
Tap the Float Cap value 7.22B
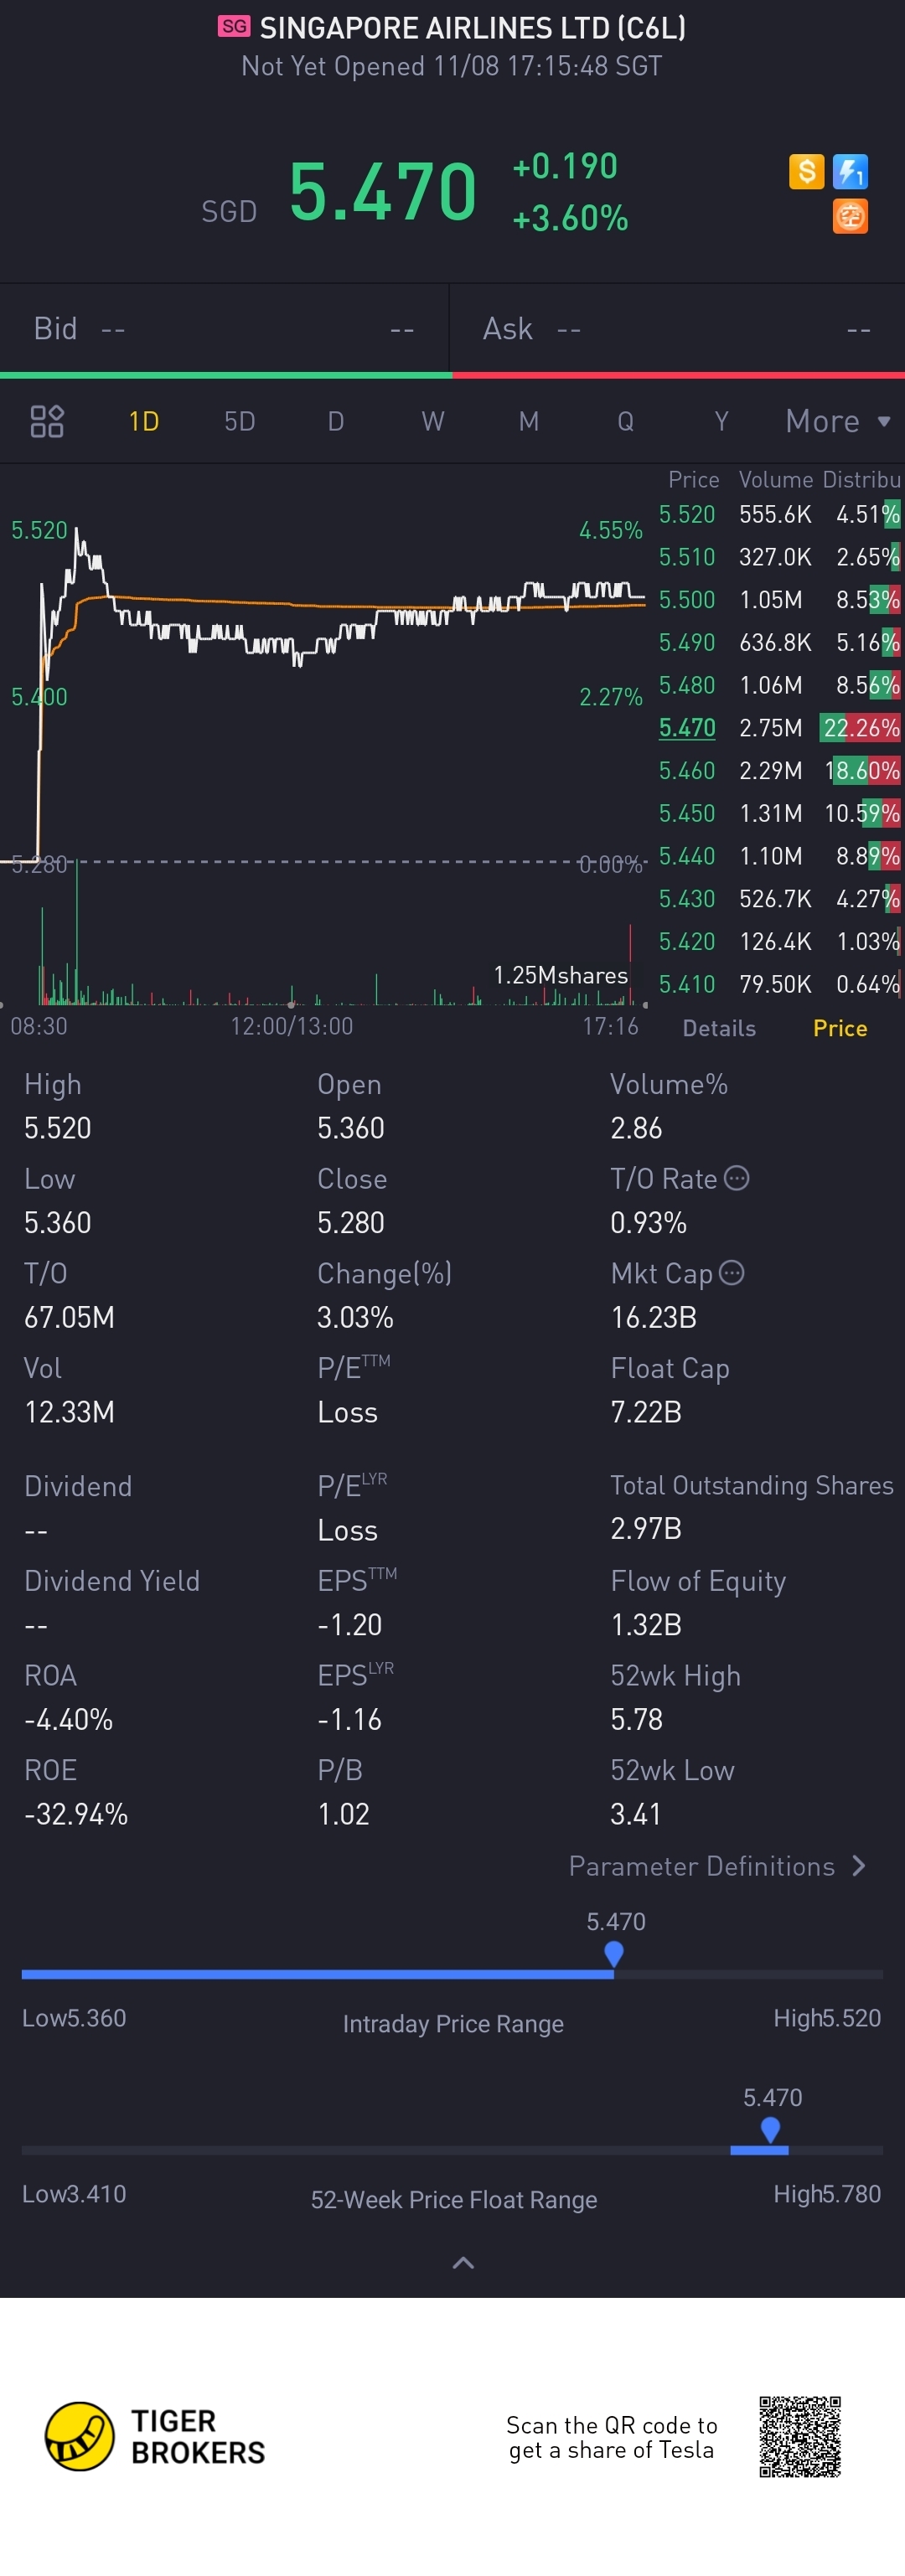[646, 1412]
